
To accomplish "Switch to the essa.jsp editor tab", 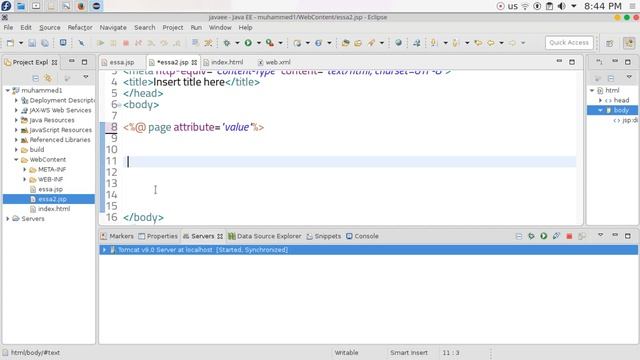I will [x=122, y=62].
